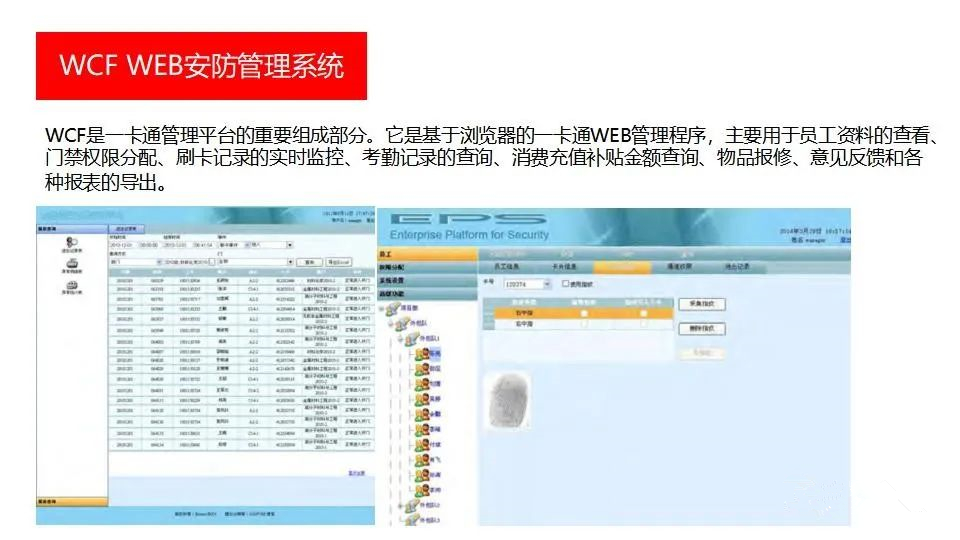Viewport: 960px width, 540px height.
Task: Select the last employee icon under 外包队1
Action: click(x=422, y=490)
